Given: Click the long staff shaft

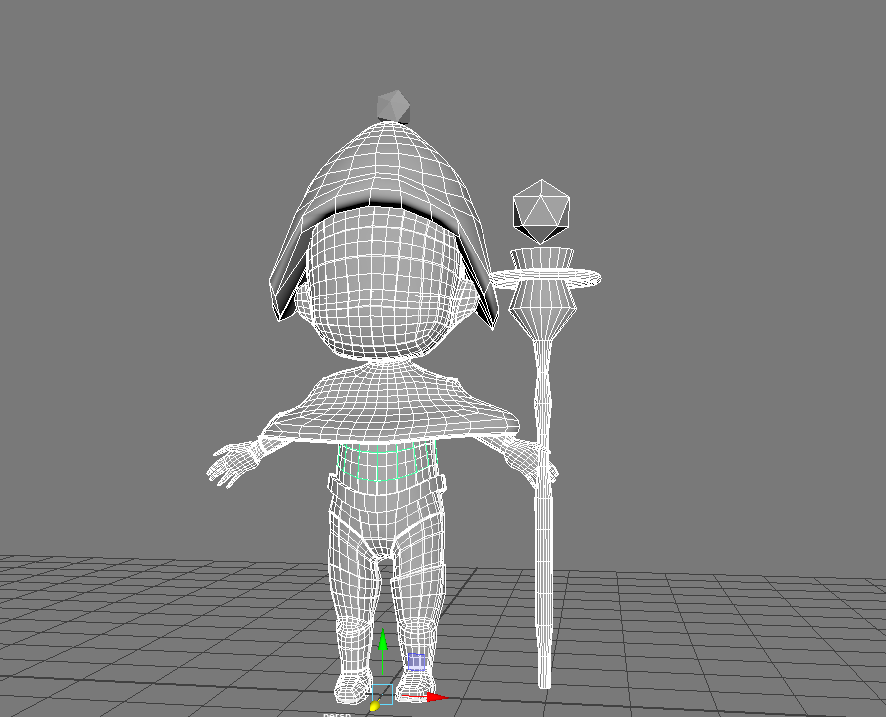Looking at the screenshot, I should (544, 509).
